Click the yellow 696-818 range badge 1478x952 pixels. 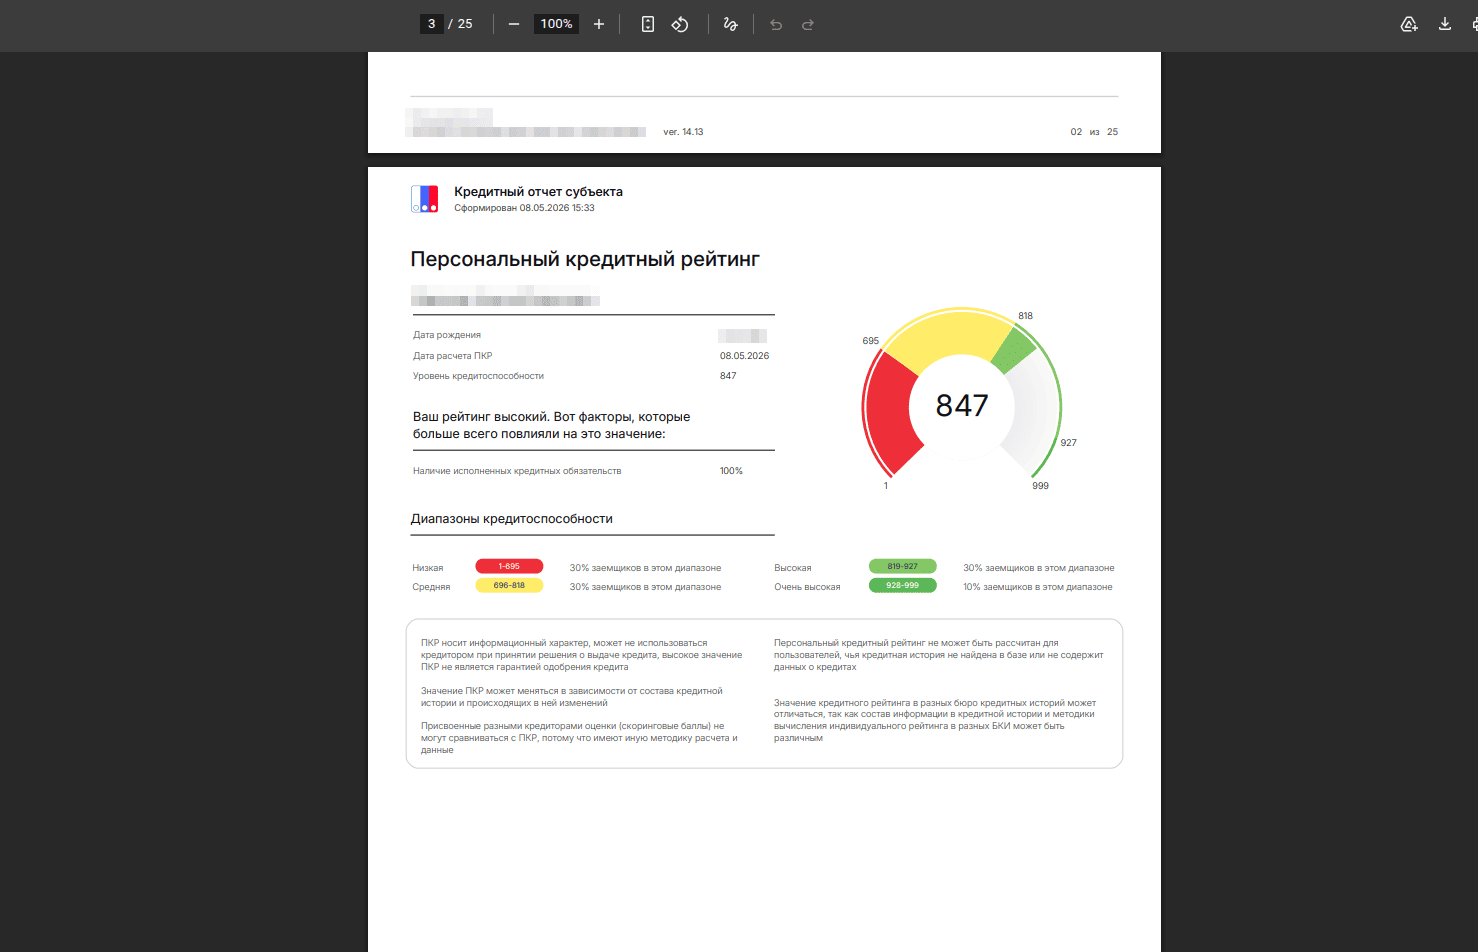(509, 585)
